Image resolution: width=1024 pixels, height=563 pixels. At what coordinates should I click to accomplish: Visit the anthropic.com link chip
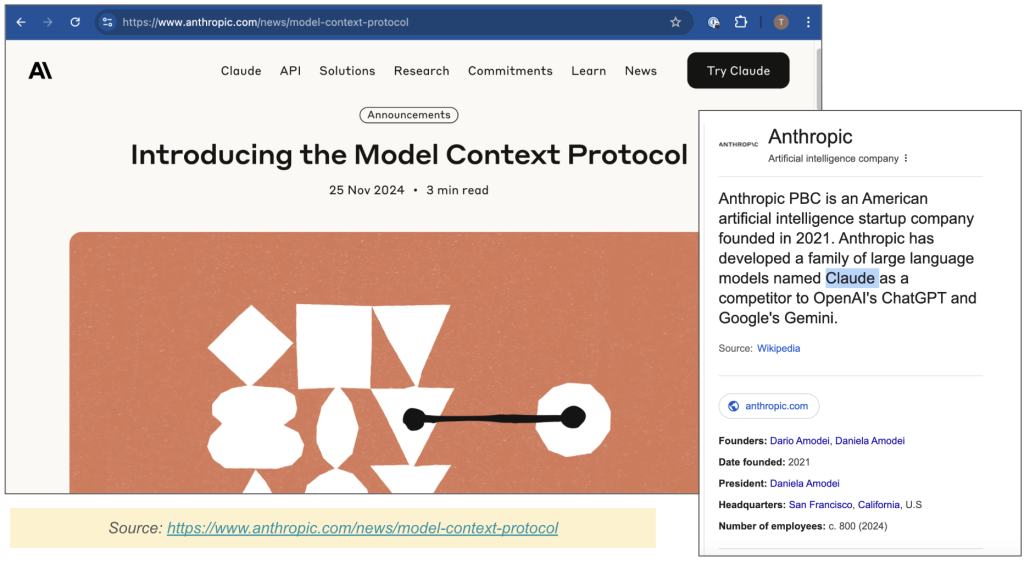pyautogui.click(x=769, y=406)
